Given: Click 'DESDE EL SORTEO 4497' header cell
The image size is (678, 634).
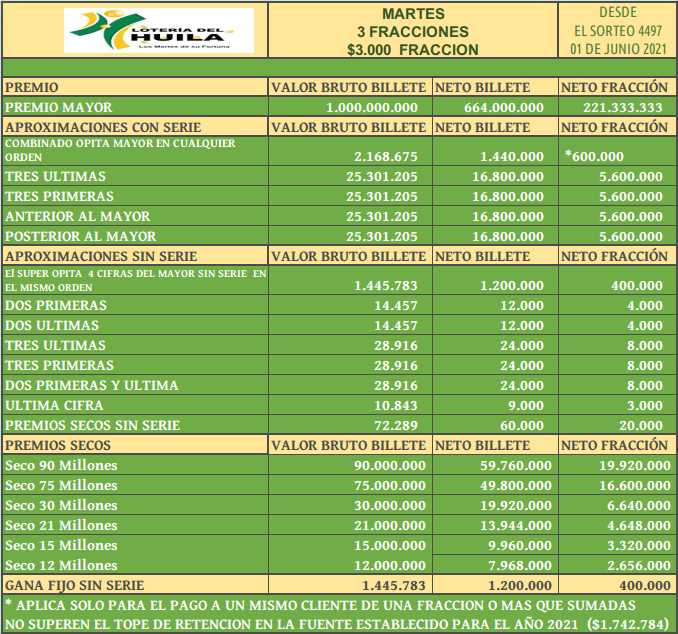Looking at the screenshot, I should pyautogui.click(x=618, y=30).
